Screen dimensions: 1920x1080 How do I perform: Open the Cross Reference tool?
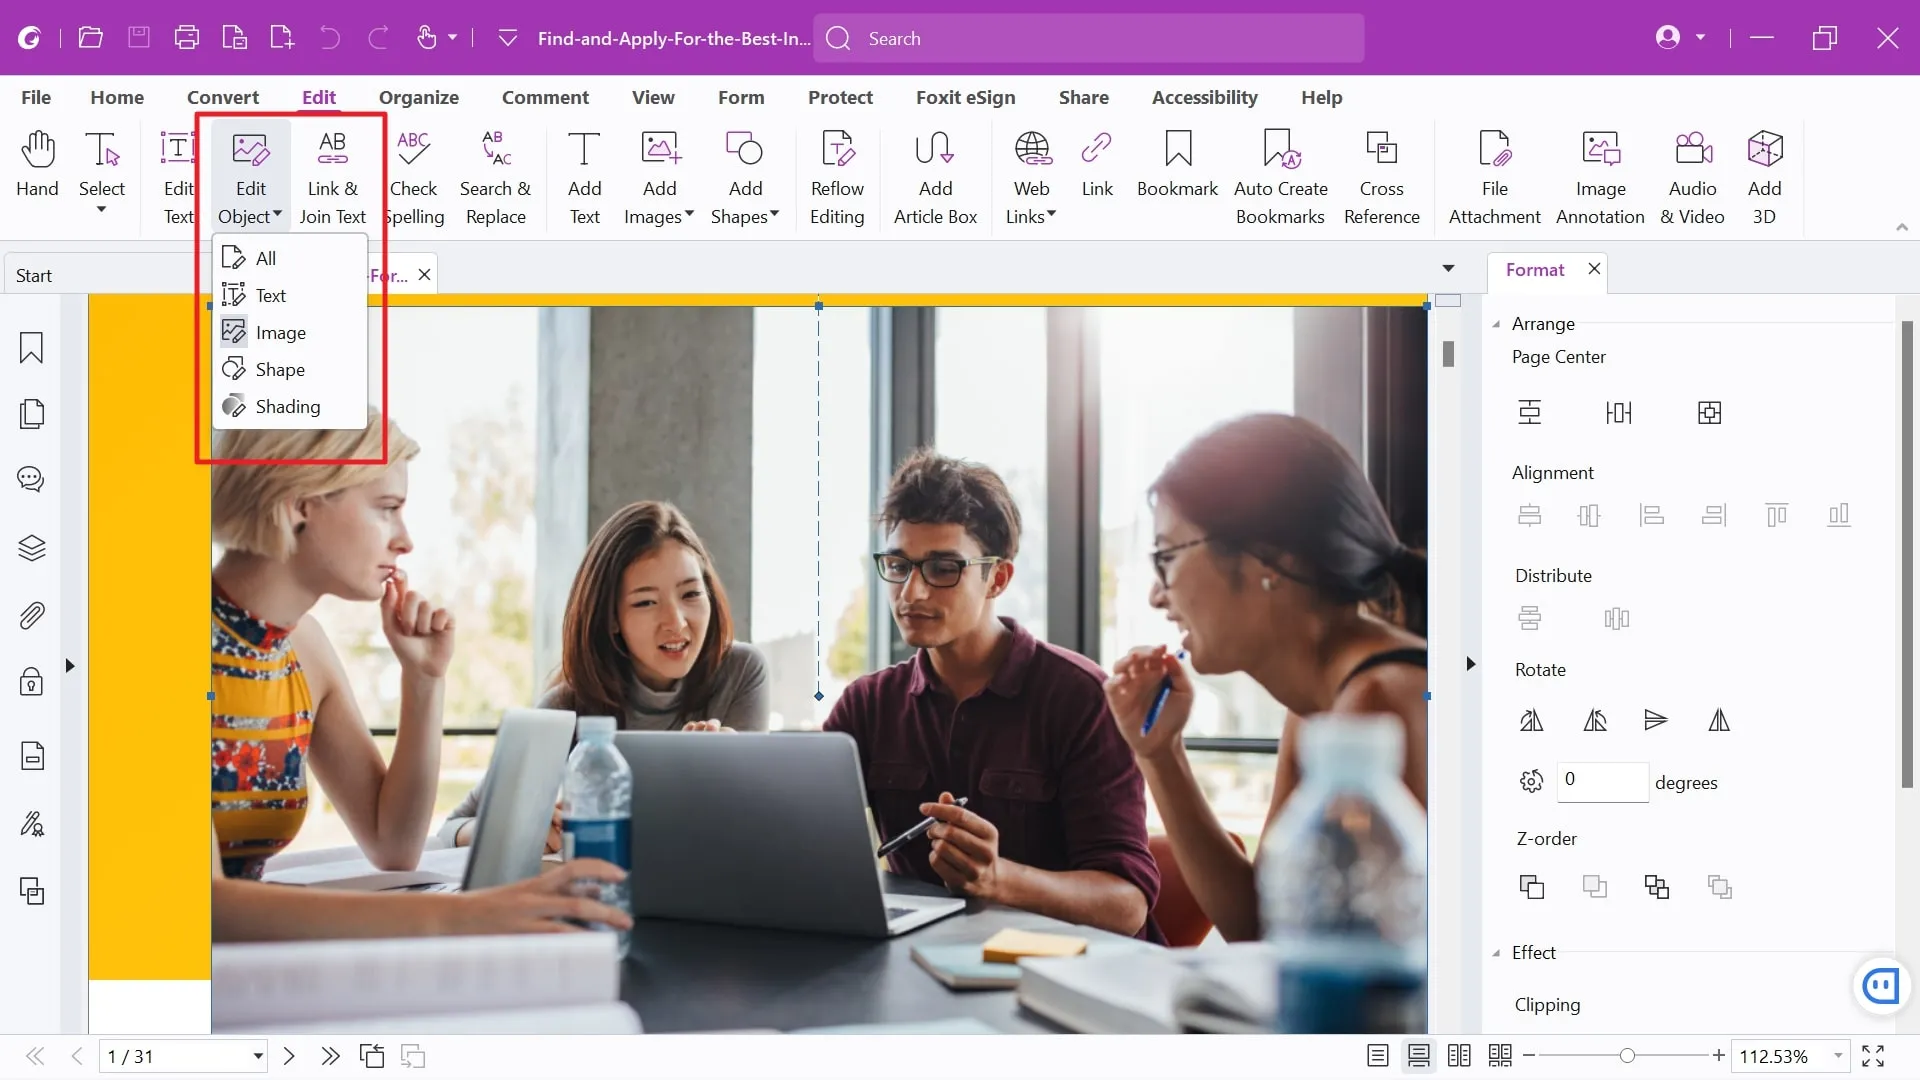click(x=1382, y=173)
